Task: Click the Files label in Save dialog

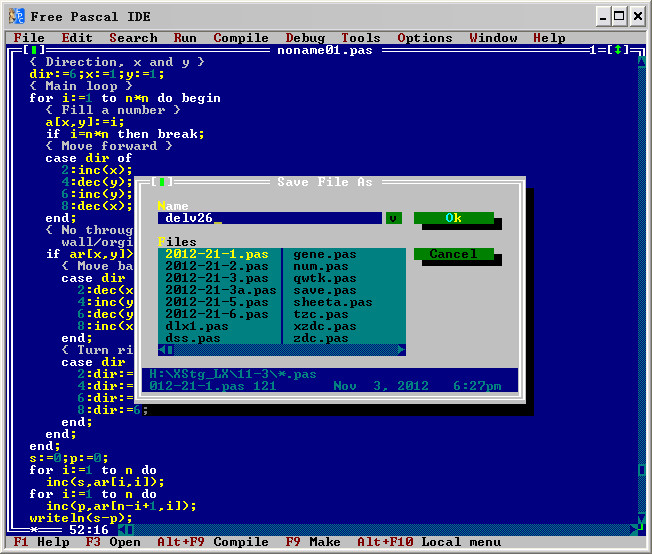Action: [x=177, y=242]
